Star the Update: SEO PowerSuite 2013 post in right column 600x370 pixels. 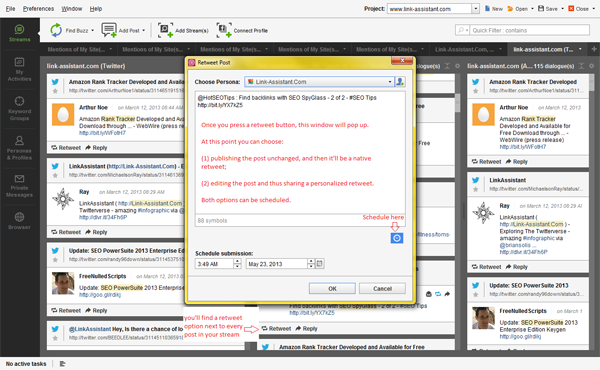click(476, 294)
